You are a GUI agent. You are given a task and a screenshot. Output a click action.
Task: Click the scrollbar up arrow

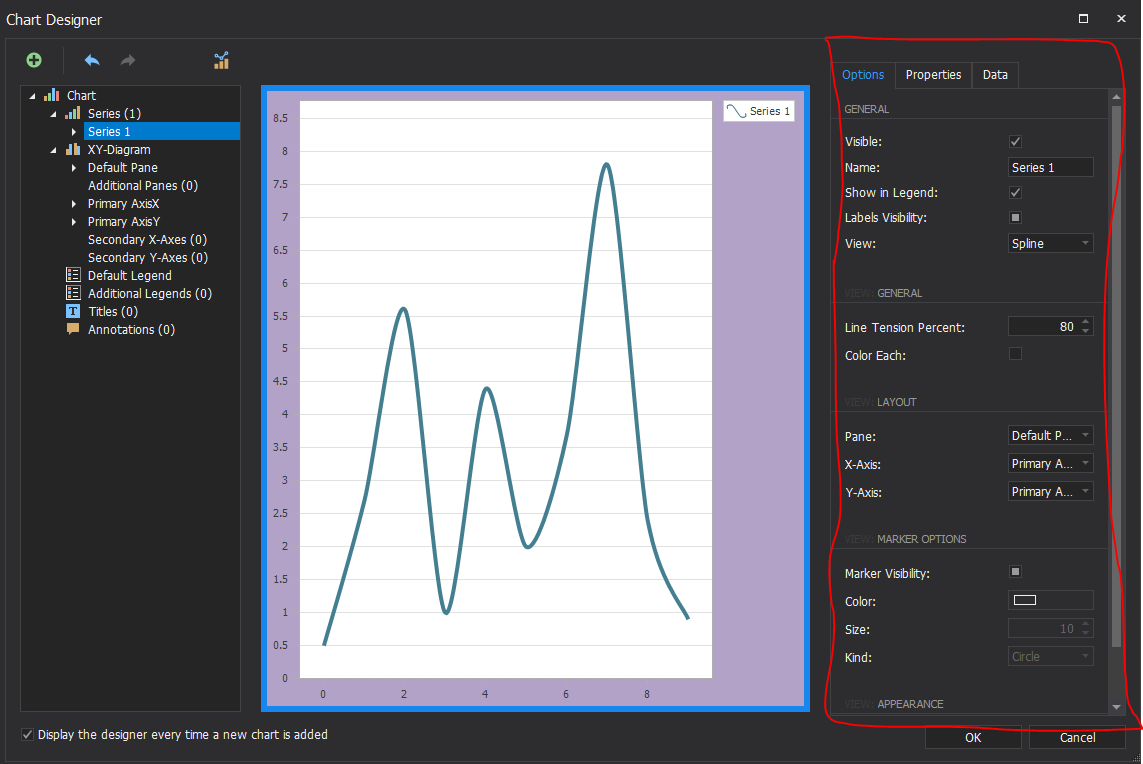click(x=1116, y=96)
